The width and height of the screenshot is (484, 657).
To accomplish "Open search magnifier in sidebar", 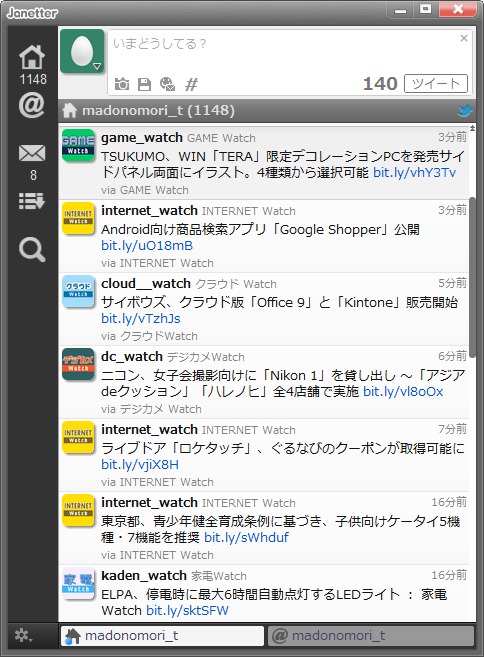I will click(x=32, y=250).
